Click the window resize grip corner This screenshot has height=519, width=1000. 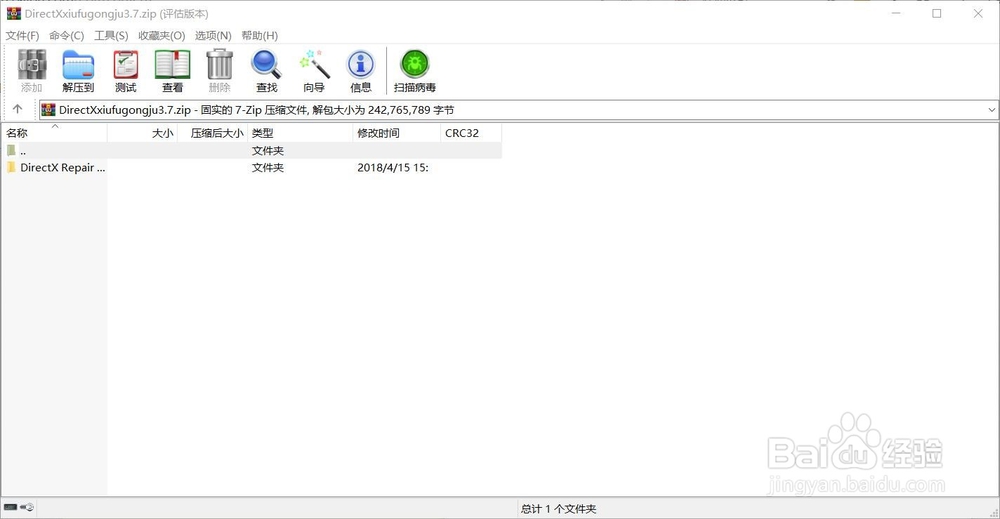point(994,513)
